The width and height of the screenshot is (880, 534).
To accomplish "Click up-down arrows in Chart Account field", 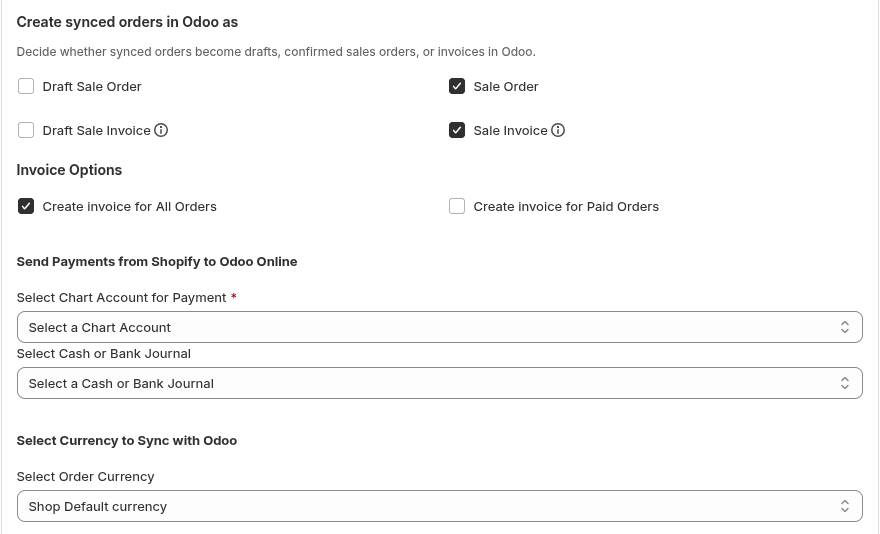I will 844,327.
